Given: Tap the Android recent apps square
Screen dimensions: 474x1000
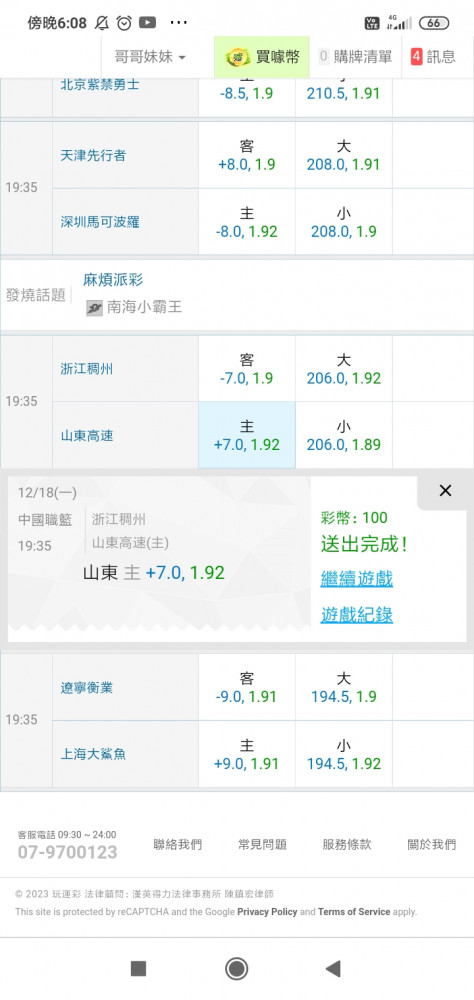Looking at the screenshot, I should click(138, 969).
